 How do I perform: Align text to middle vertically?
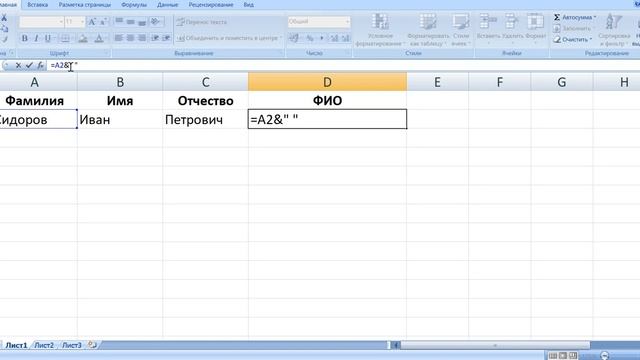point(130,22)
